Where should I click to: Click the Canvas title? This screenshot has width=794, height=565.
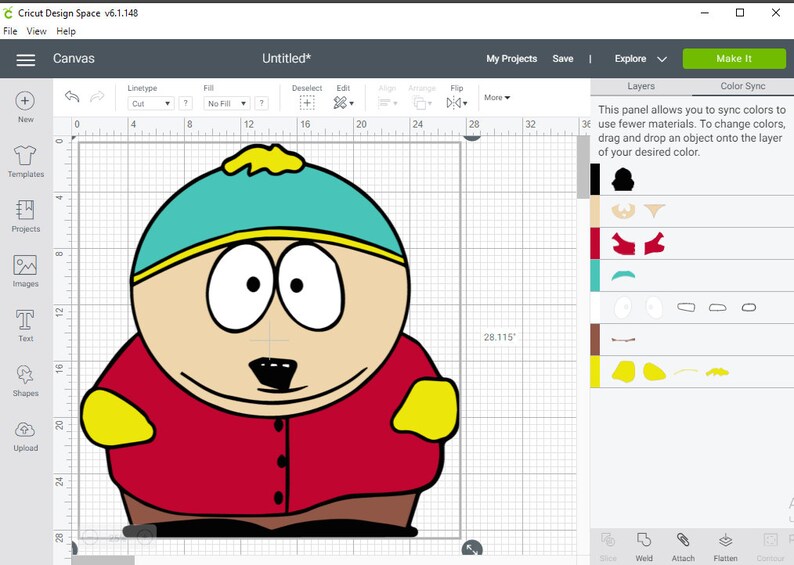click(74, 59)
